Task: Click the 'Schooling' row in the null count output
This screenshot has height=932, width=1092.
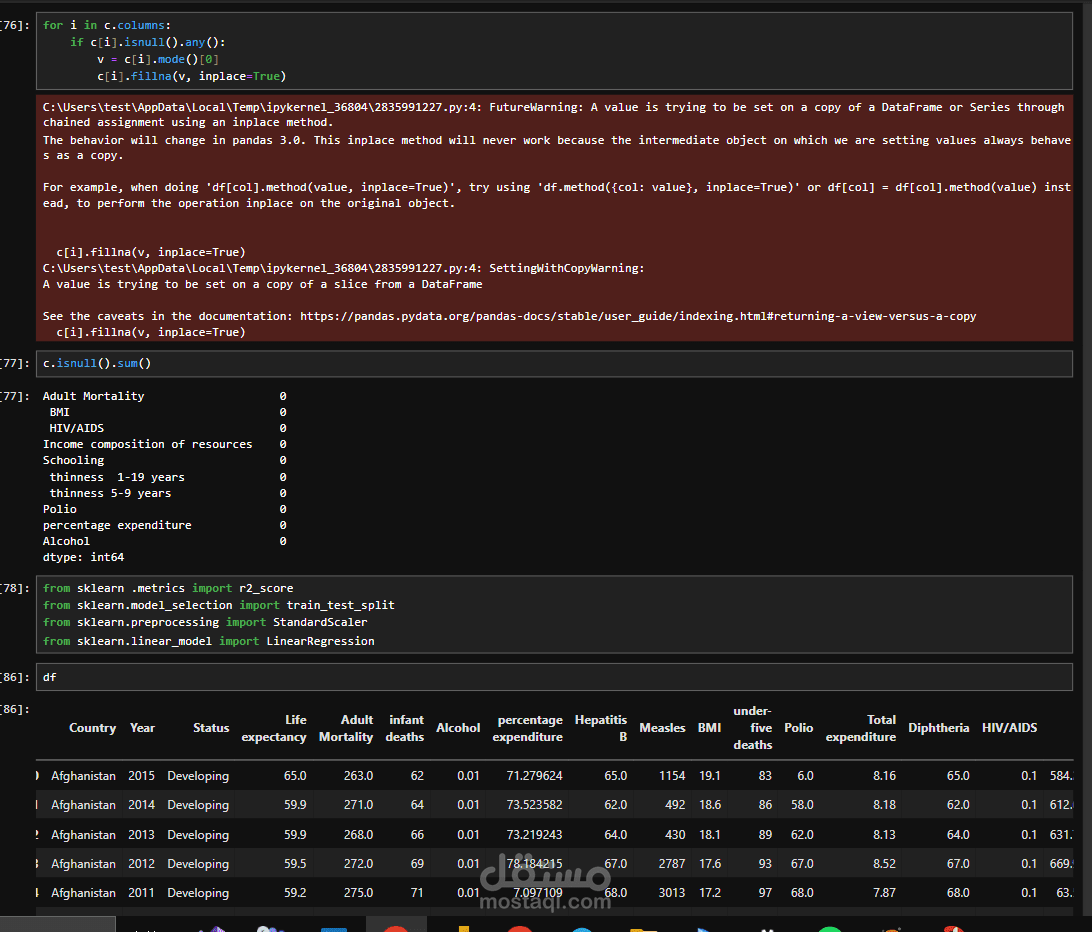Action: tap(164, 460)
